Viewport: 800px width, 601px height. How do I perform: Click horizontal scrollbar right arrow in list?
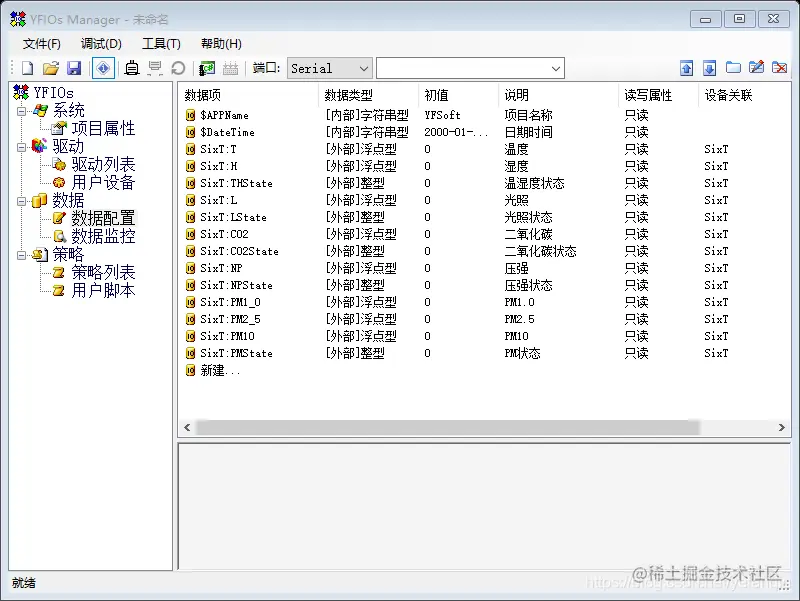(x=781, y=428)
